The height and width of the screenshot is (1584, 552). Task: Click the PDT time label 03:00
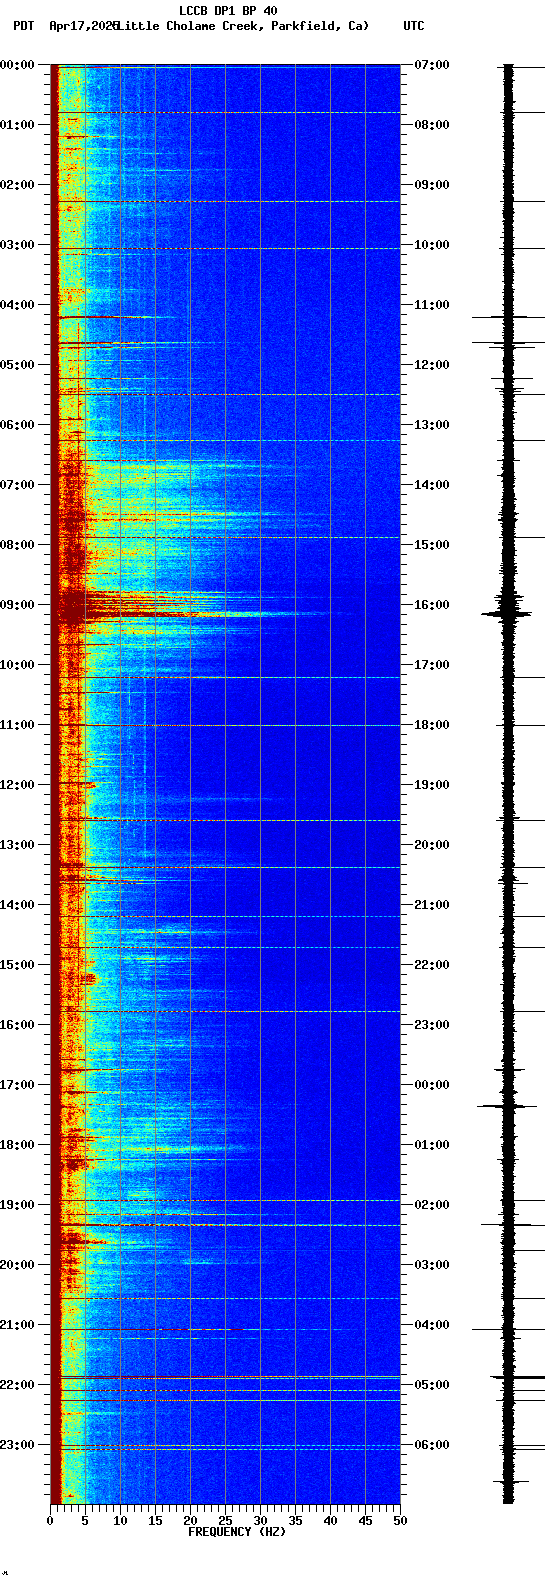[17, 245]
